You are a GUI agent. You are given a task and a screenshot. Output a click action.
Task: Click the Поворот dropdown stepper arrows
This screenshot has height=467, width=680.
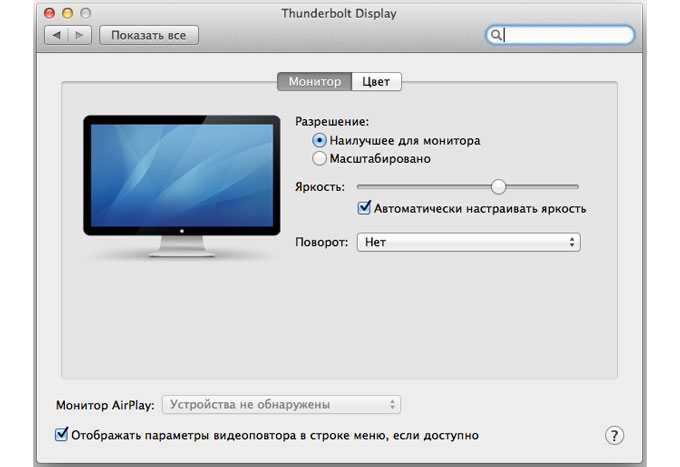point(572,242)
